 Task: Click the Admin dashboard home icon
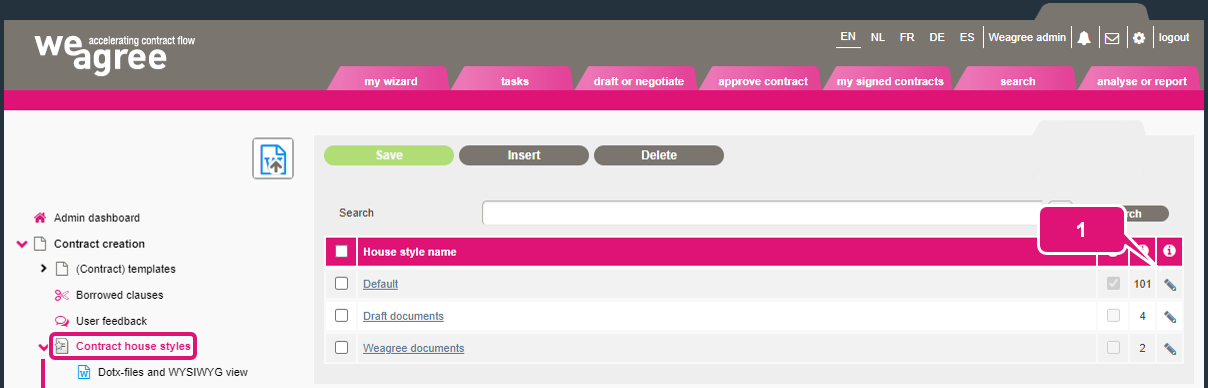[40, 217]
